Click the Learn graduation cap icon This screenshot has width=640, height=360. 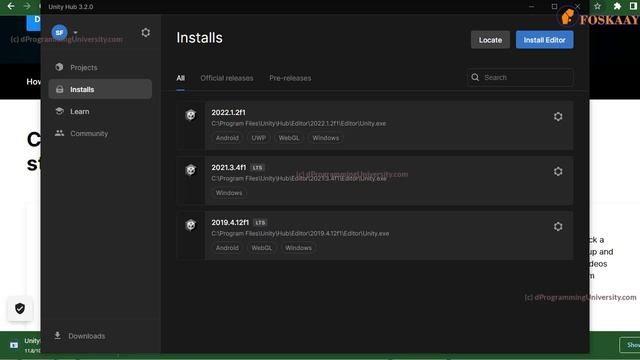(60, 111)
